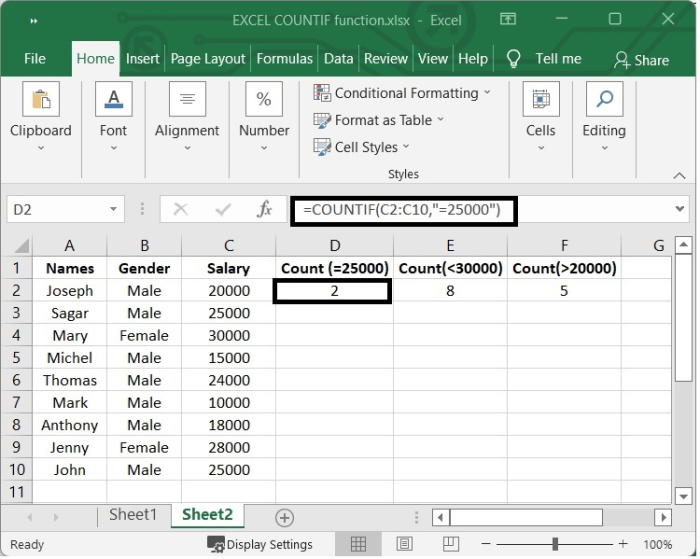Click the Number format percent icon

[264, 100]
